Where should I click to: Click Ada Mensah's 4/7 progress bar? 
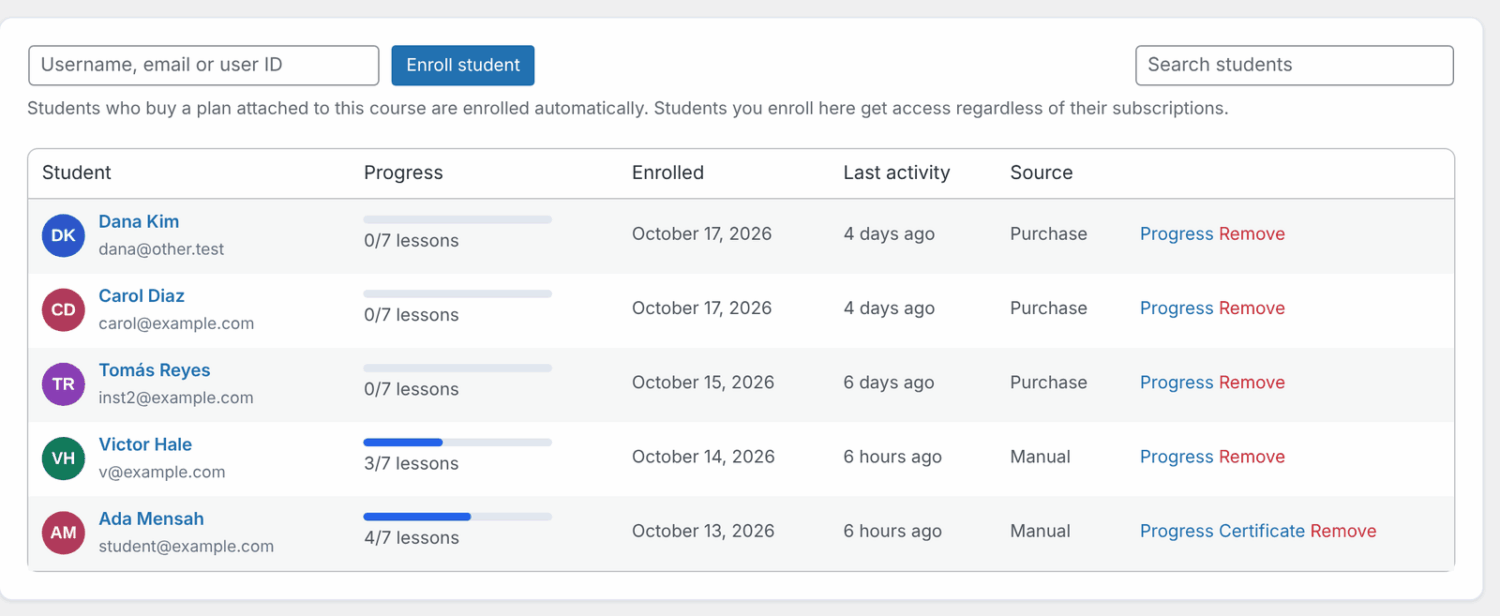[x=457, y=516]
